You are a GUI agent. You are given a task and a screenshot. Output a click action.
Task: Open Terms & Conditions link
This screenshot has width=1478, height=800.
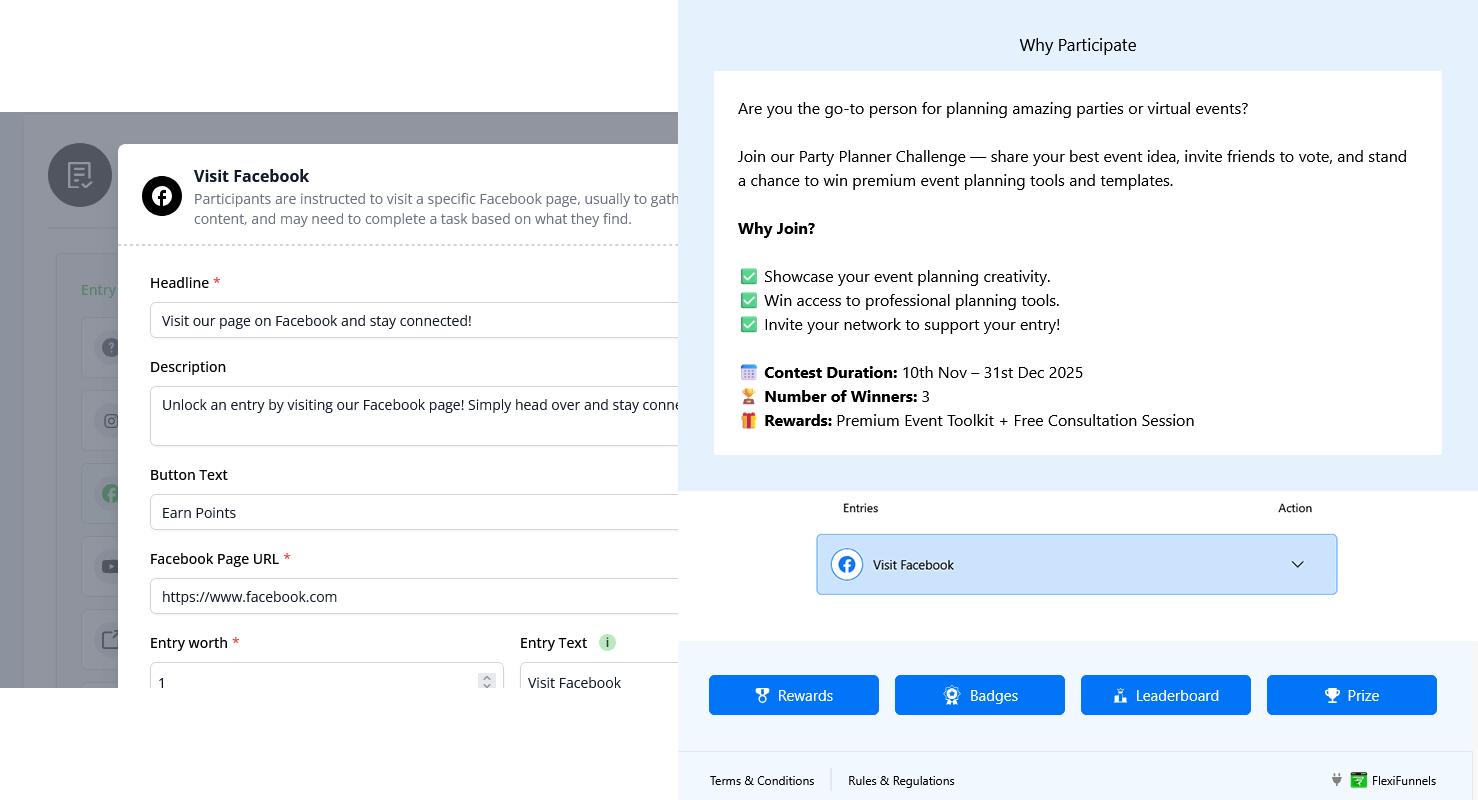[x=762, y=781]
